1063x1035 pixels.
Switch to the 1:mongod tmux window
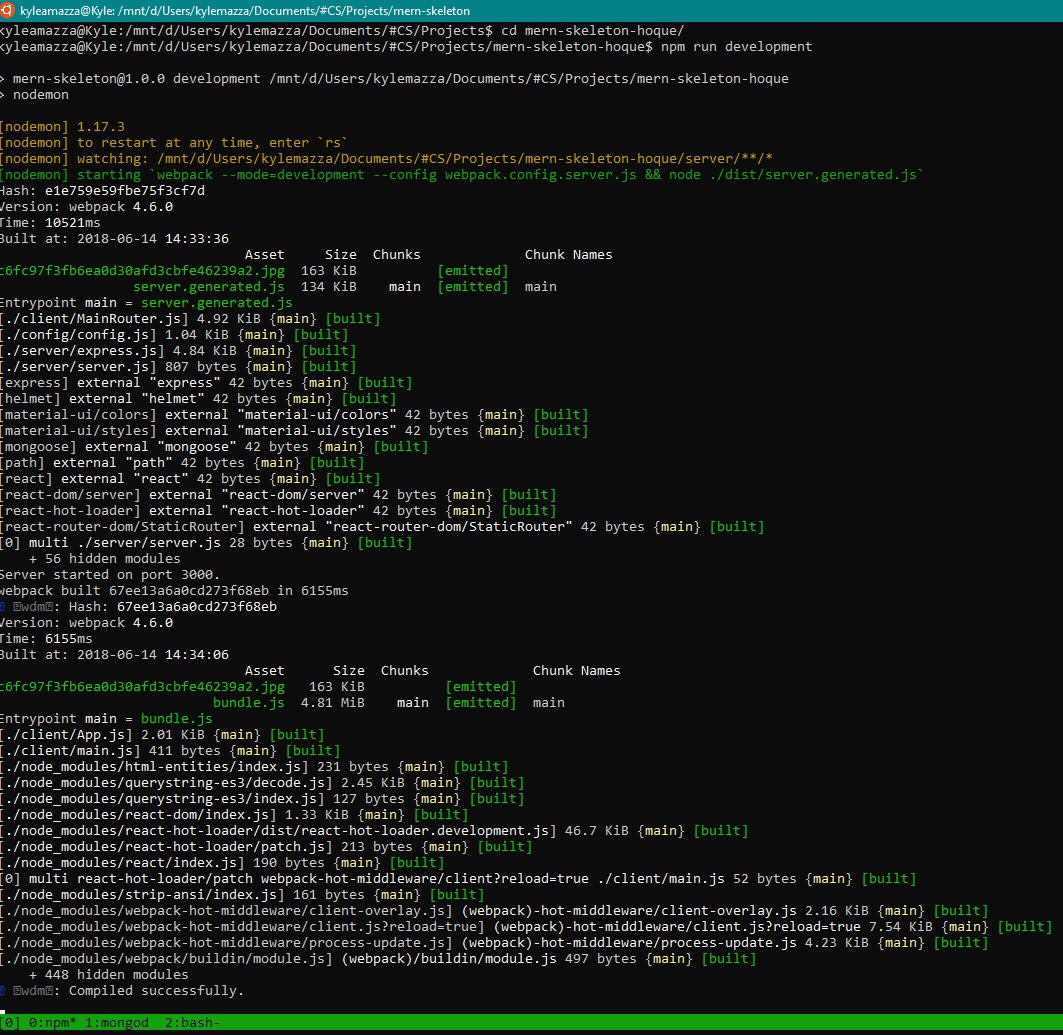tap(117, 1022)
